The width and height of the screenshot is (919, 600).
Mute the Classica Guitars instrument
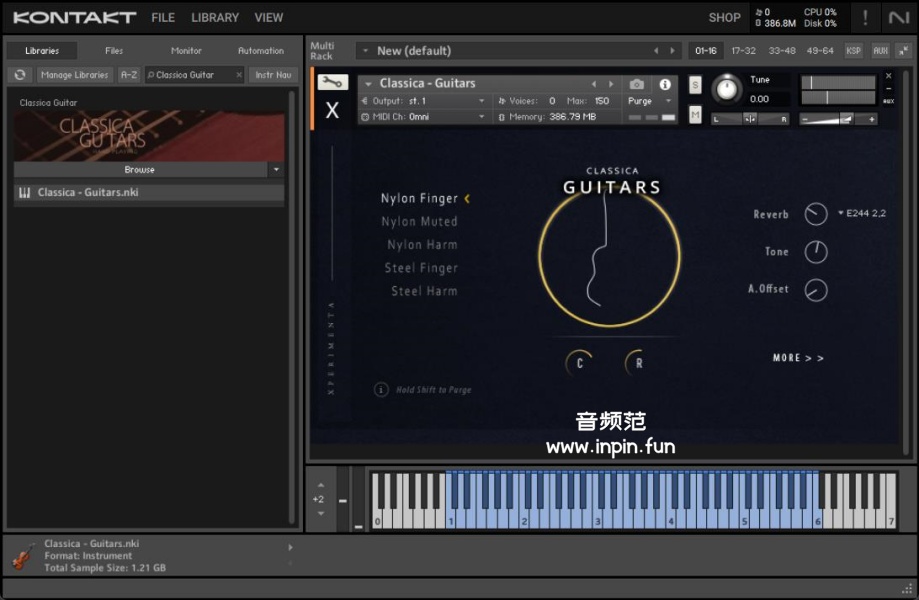695,116
